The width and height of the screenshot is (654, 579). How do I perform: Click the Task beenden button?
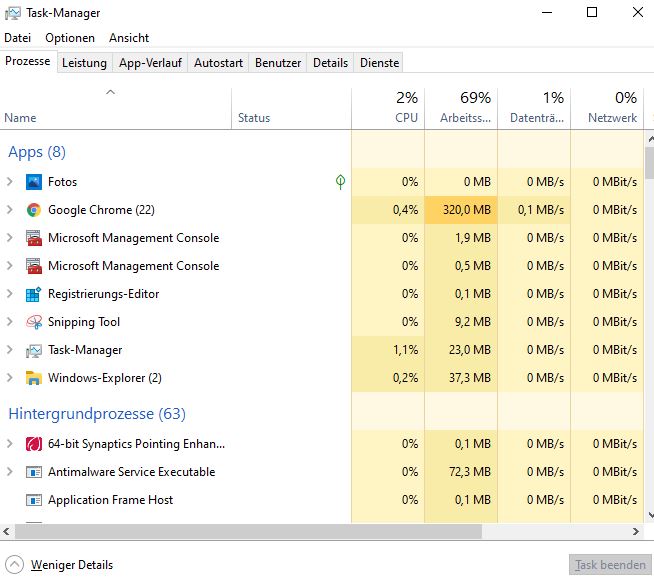pyautogui.click(x=610, y=565)
